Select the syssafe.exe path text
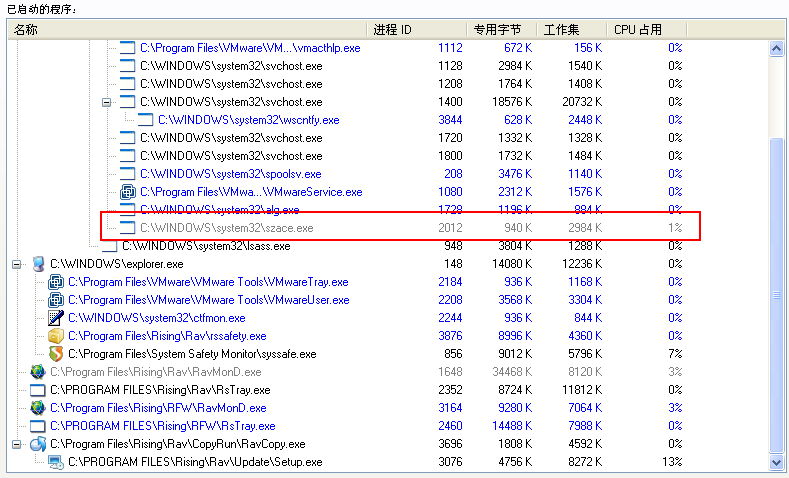This screenshot has width=789, height=478. (192, 354)
